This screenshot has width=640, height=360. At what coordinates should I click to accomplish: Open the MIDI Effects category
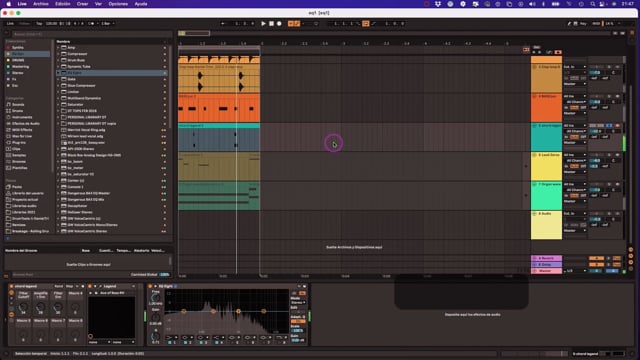[x=22, y=130]
